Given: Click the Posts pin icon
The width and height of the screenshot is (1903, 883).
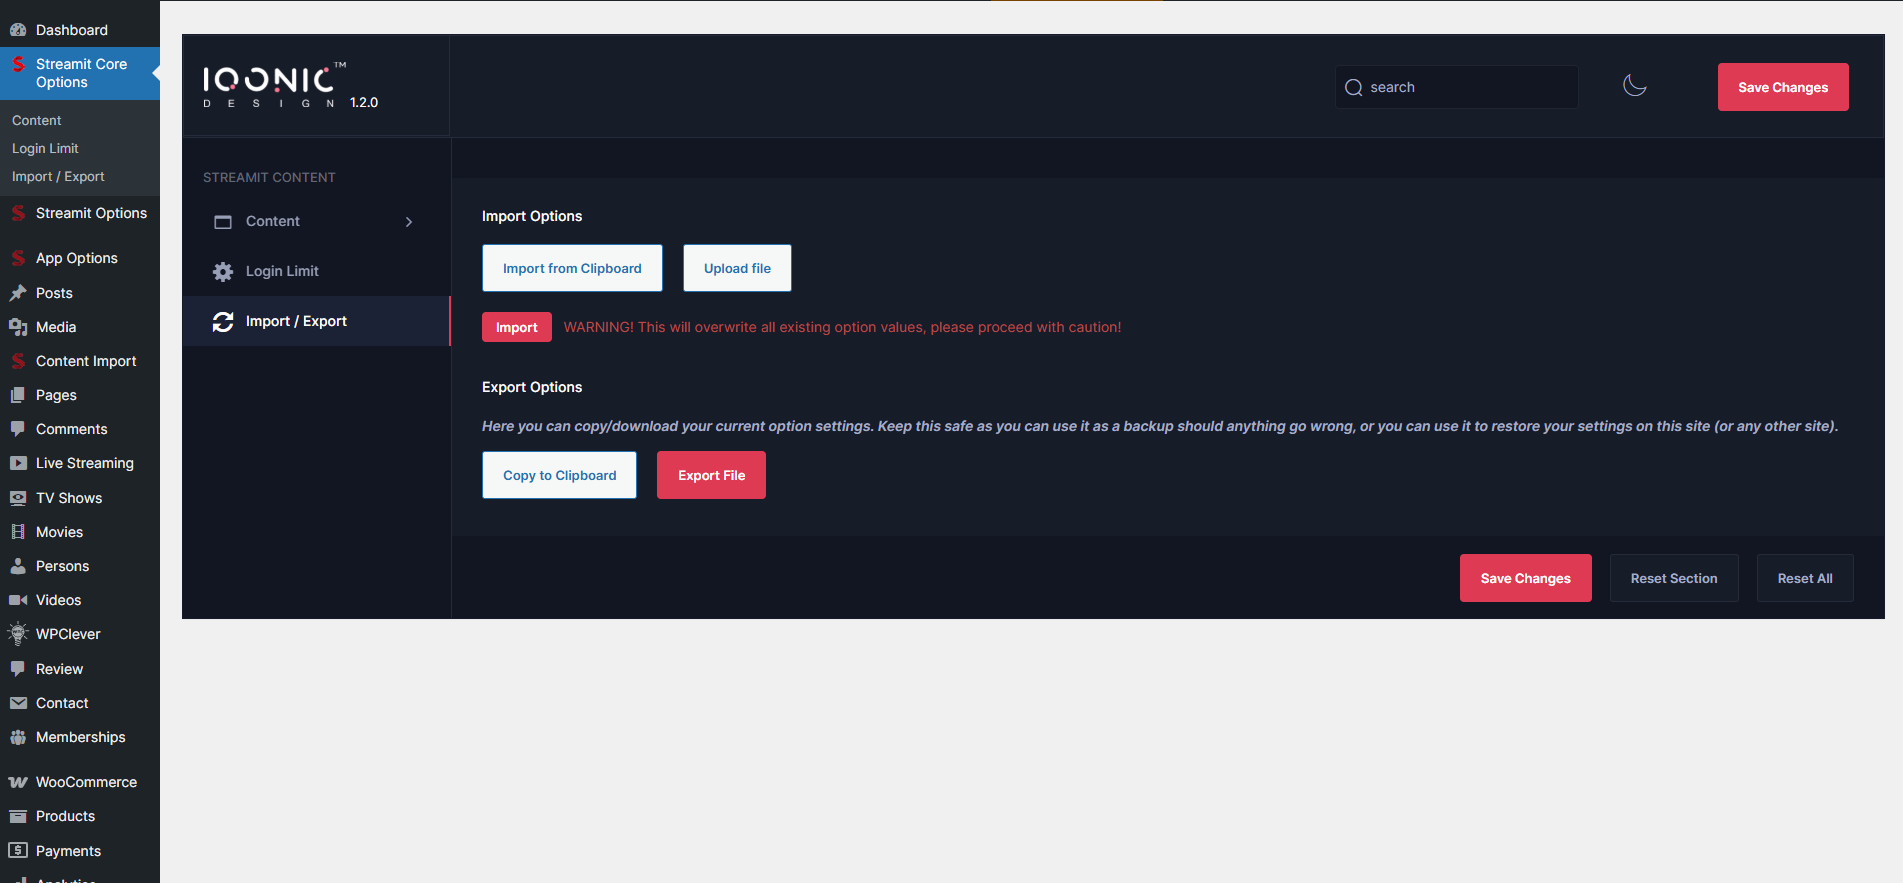Looking at the screenshot, I should (x=18, y=293).
